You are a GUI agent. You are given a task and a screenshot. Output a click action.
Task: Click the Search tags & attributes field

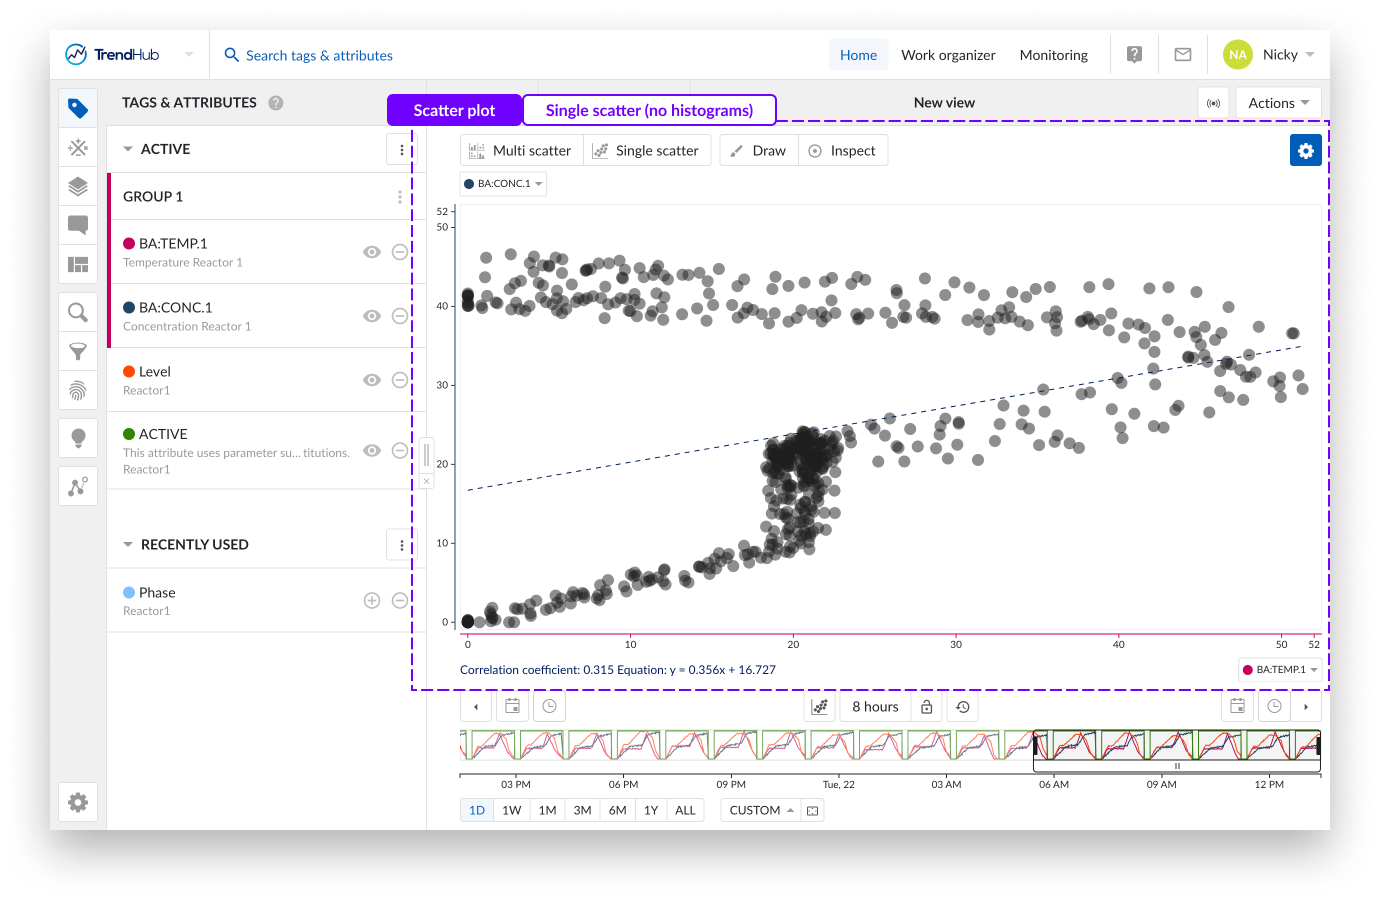pos(319,55)
